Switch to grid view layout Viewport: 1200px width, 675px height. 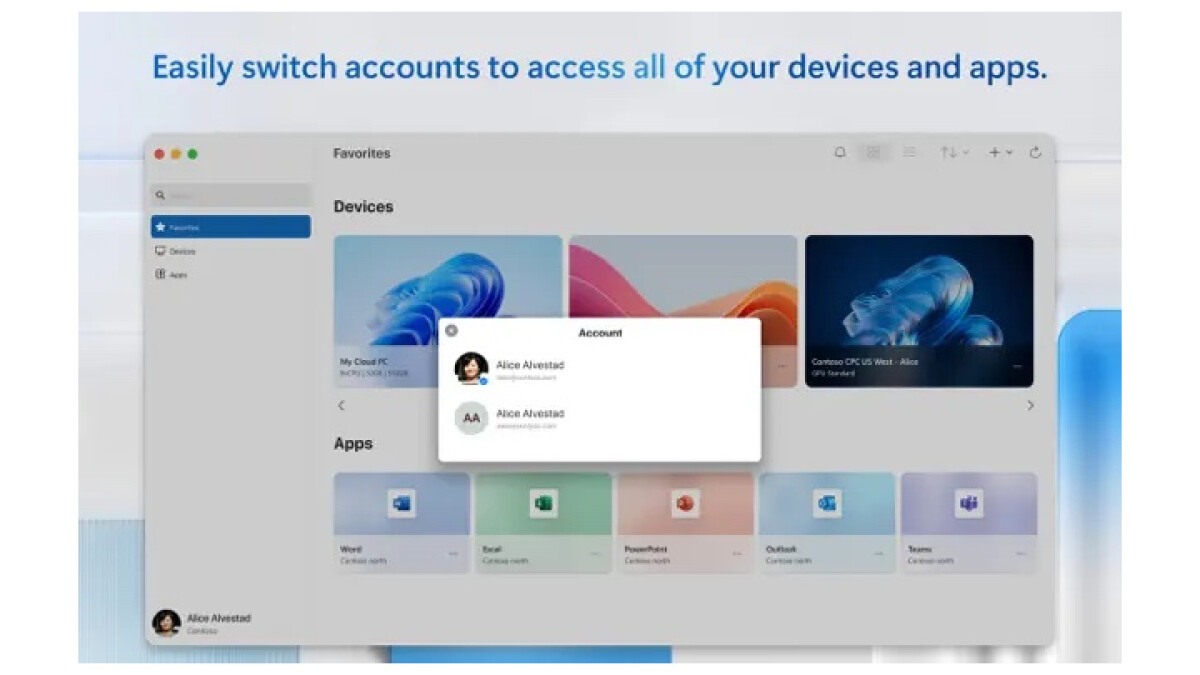873,153
